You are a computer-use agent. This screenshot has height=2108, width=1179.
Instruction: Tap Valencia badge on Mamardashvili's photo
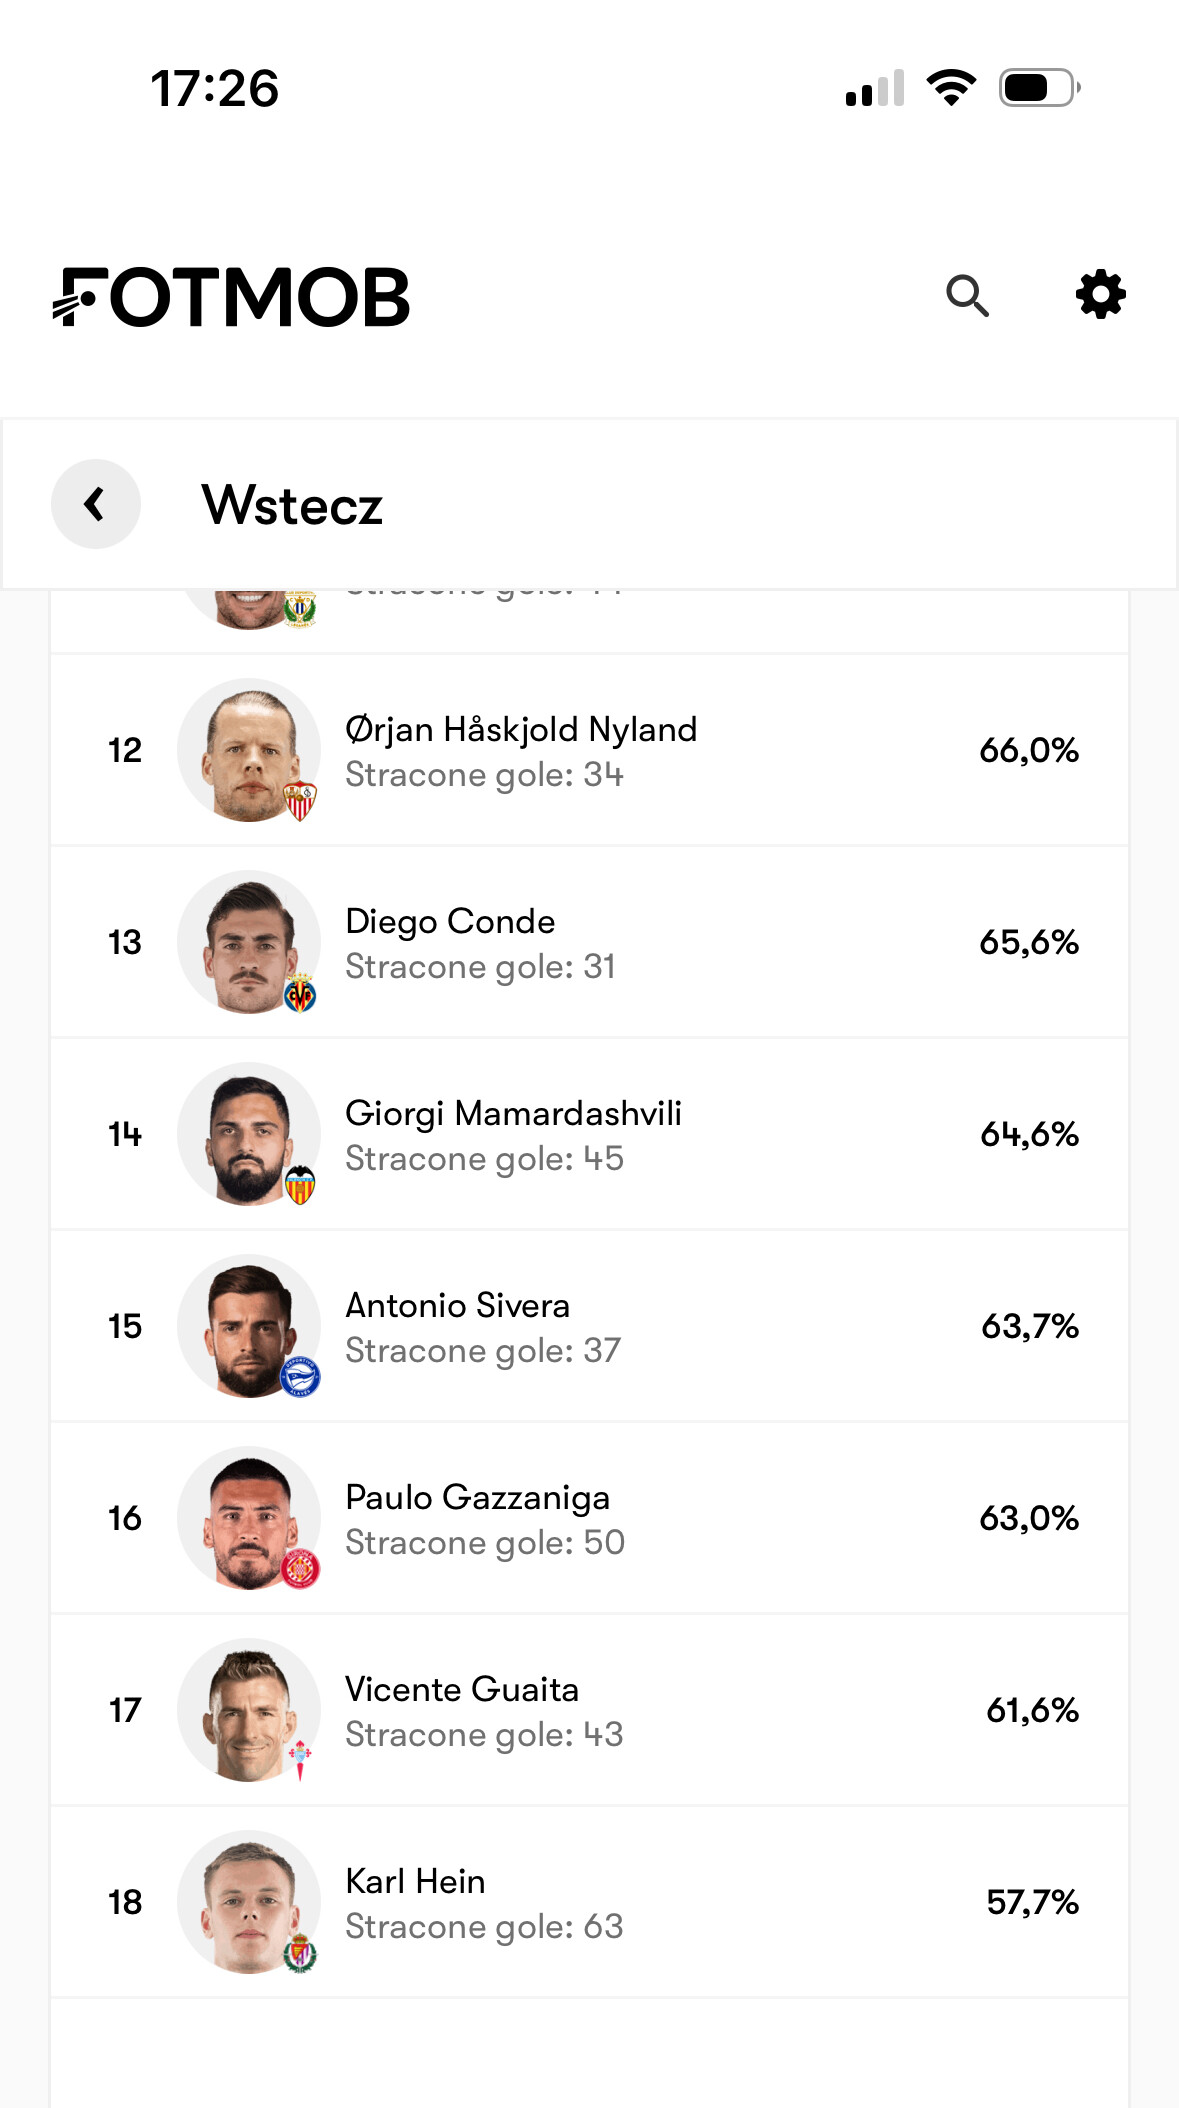[x=300, y=1185]
